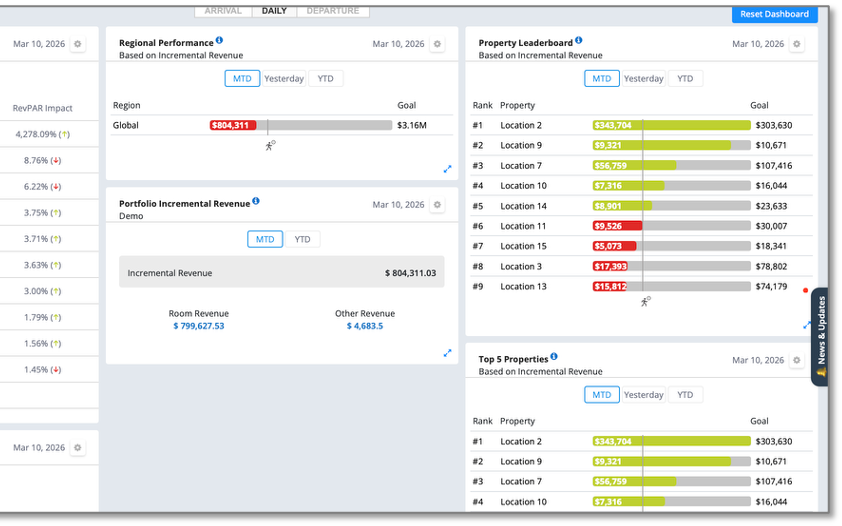The height and width of the screenshot is (526, 842).
Task: Switch Portfolio Incremental Revenue to YTD
Action: pos(302,239)
